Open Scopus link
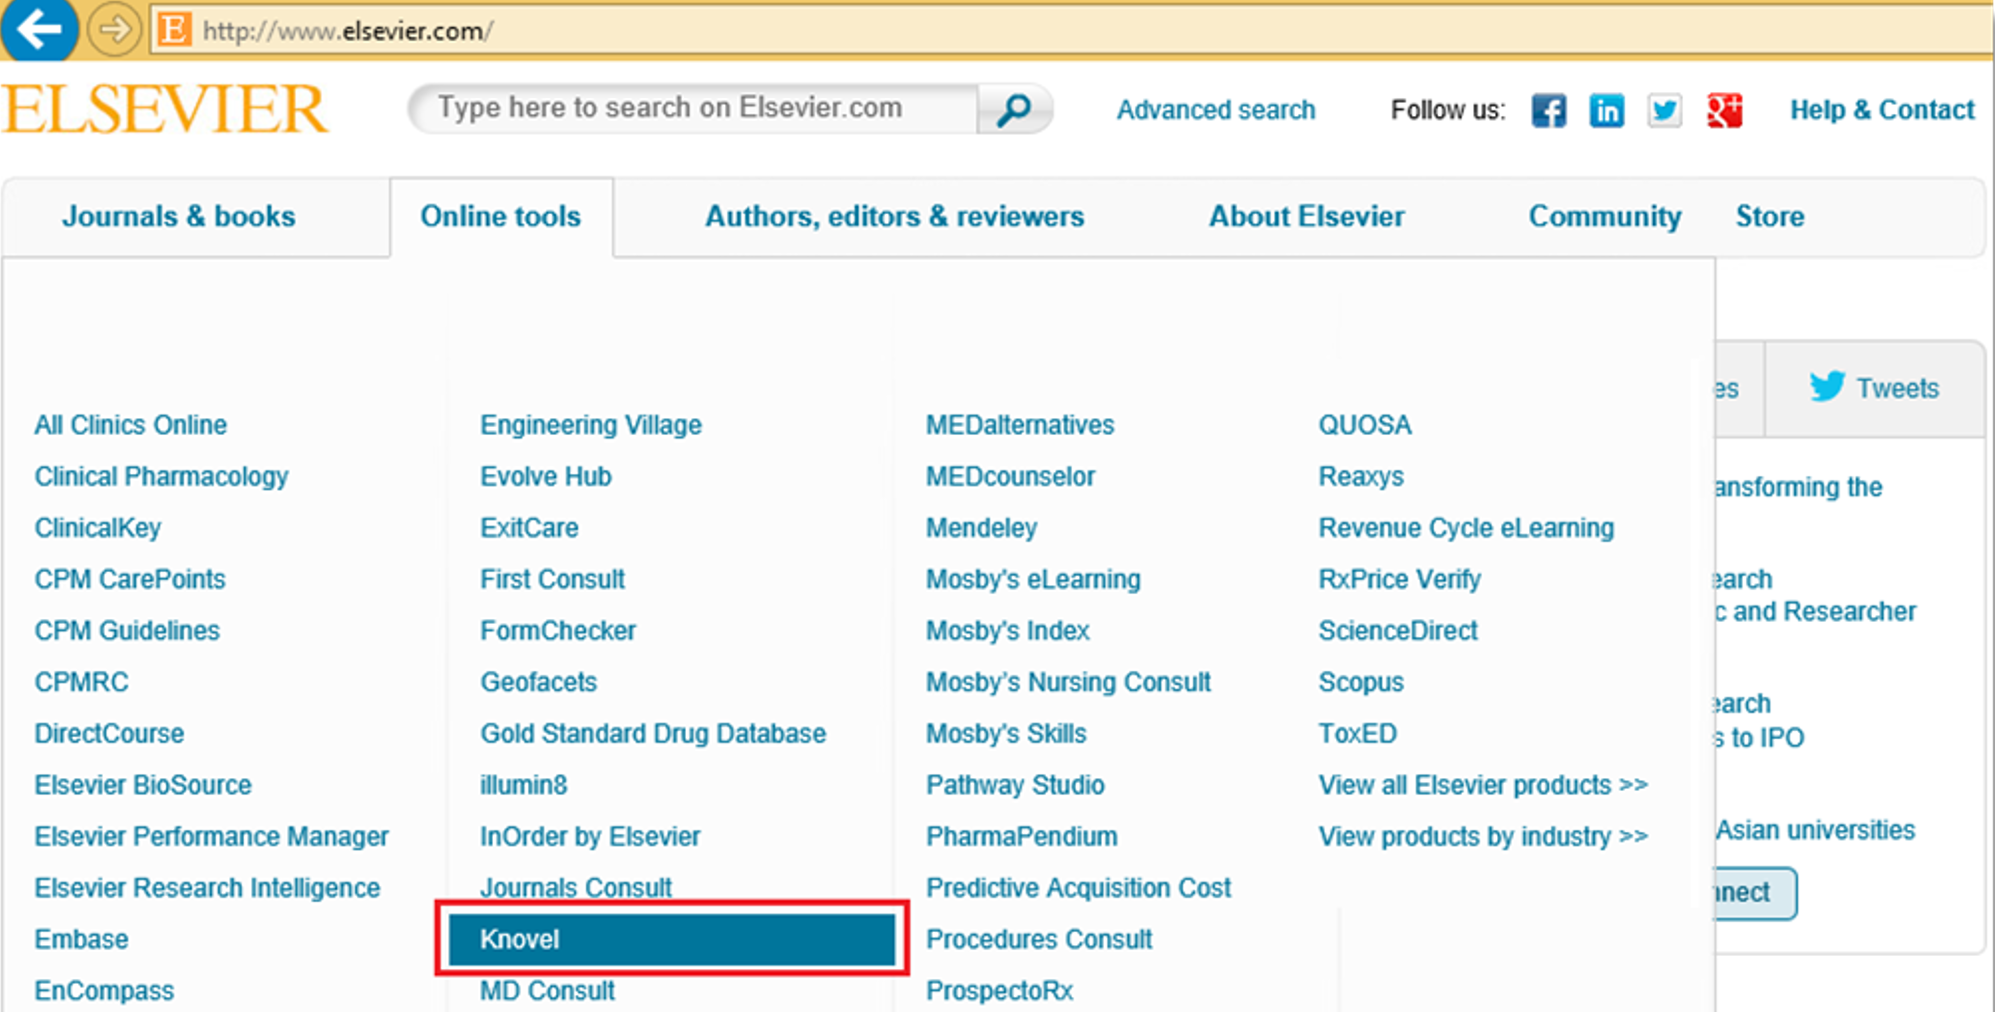The image size is (1995, 1012). pos(1361,682)
